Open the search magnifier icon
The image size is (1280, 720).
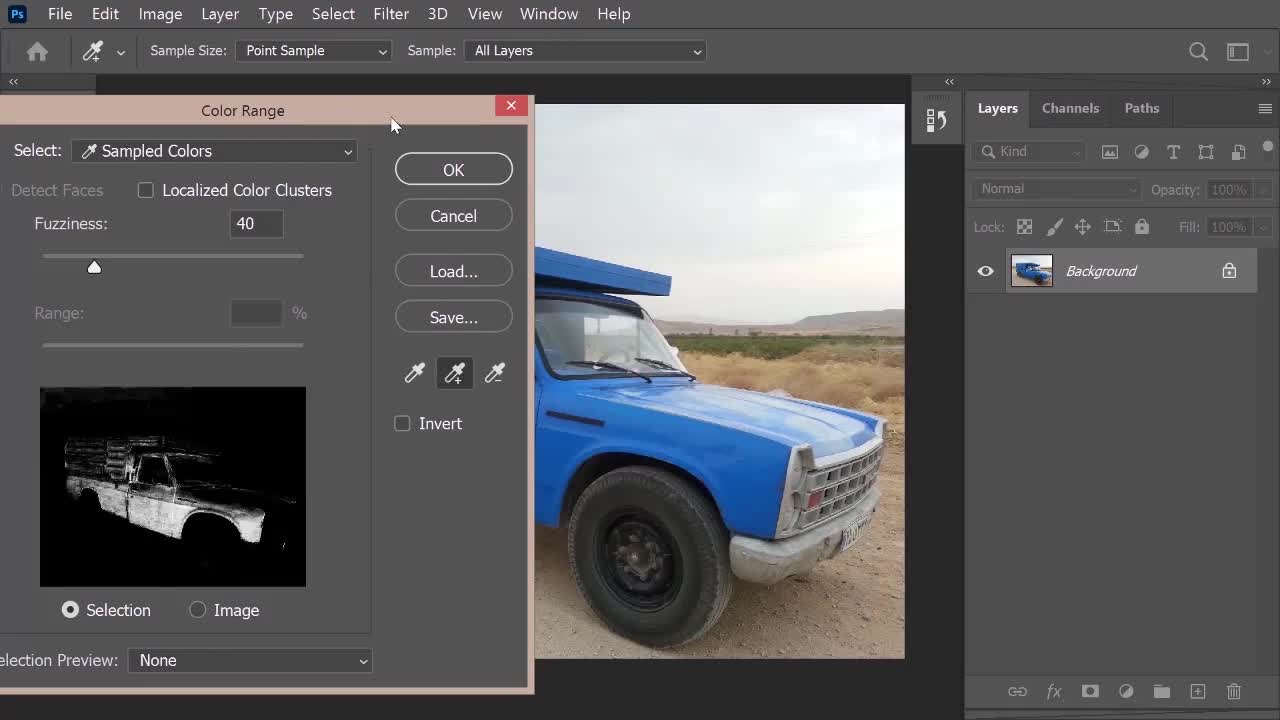pyautogui.click(x=1198, y=52)
